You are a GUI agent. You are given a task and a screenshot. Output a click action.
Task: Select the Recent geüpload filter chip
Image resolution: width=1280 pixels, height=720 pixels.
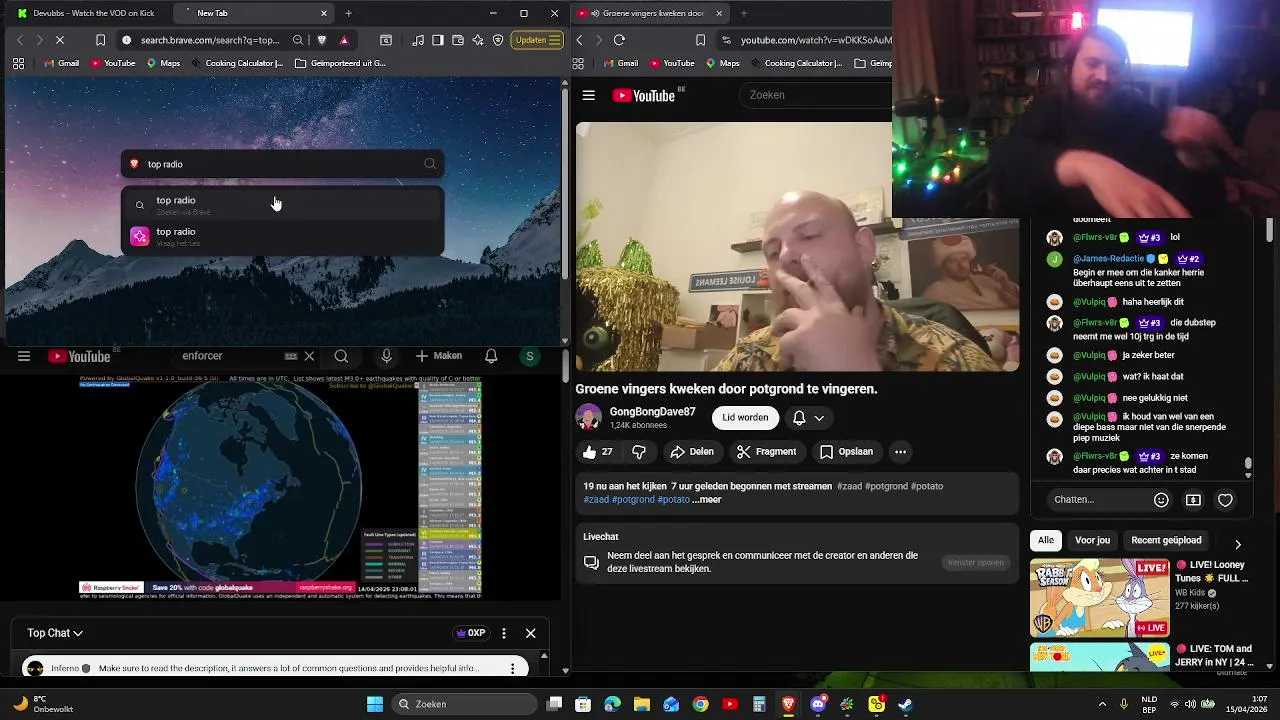[x=1166, y=540]
